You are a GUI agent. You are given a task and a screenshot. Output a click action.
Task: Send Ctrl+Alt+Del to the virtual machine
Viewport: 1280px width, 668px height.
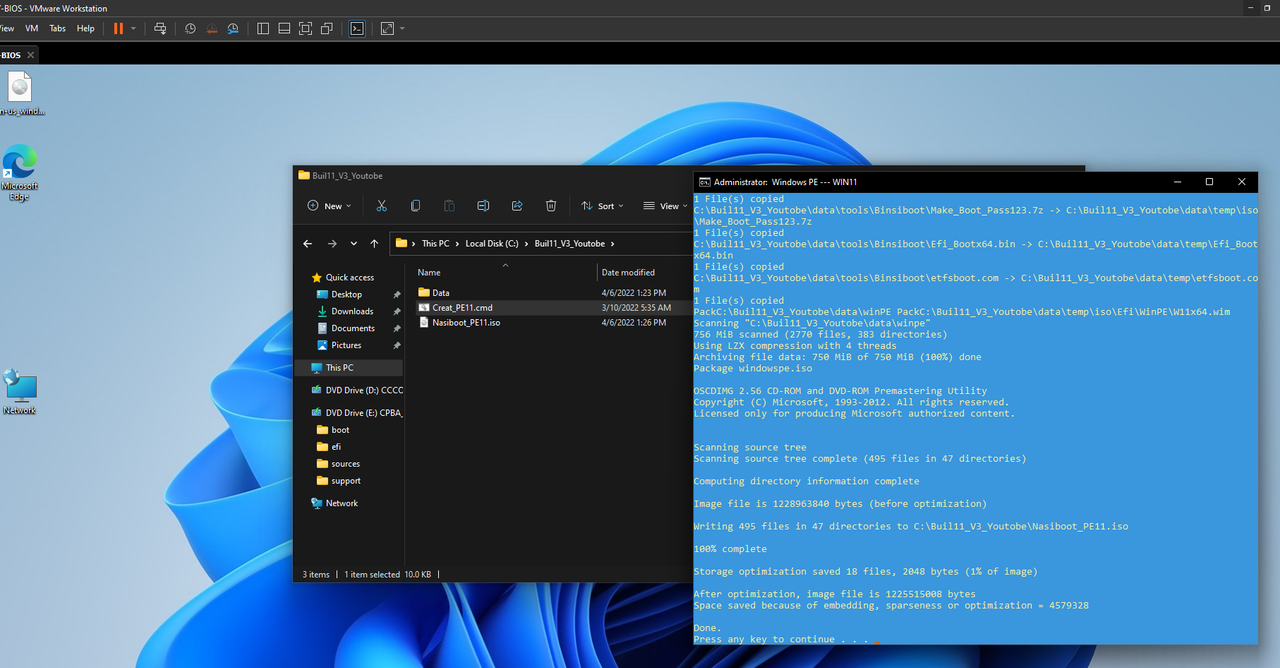(x=160, y=28)
